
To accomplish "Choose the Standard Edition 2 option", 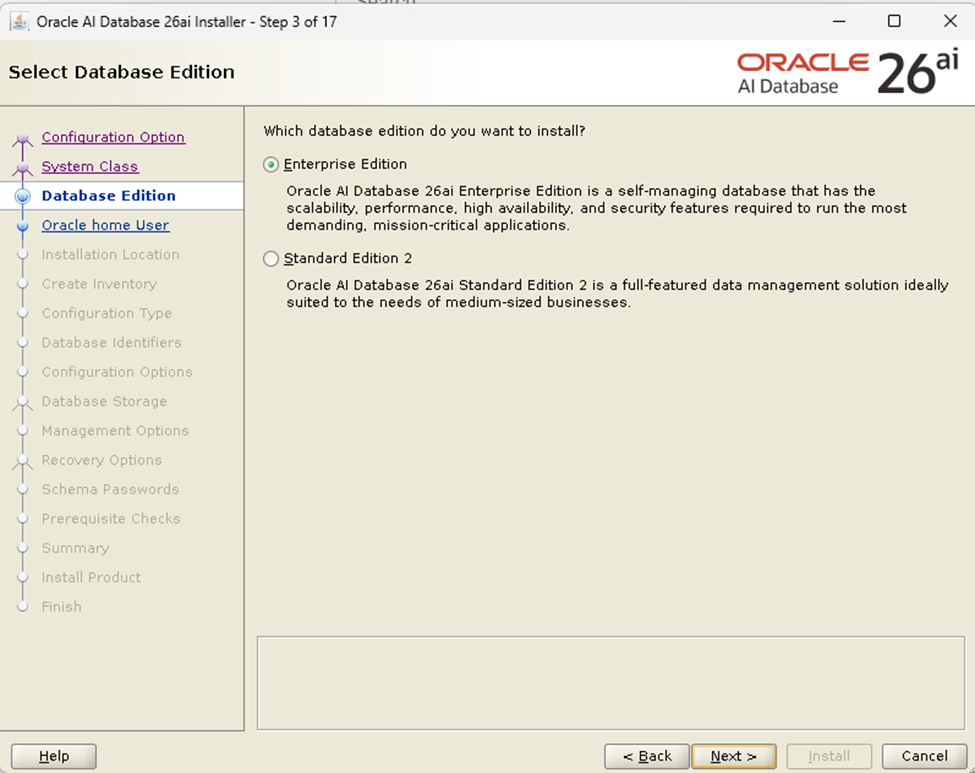I will coord(270,259).
